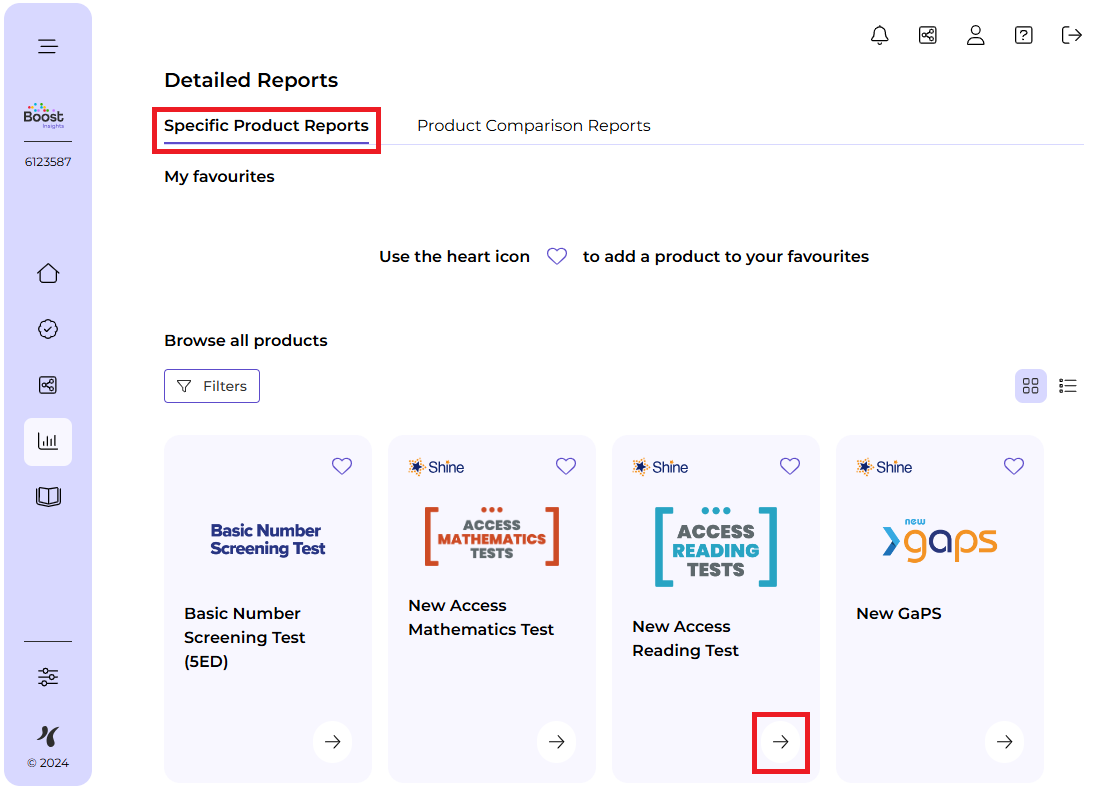Image resolution: width=1105 pixels, height=797 pixels.
Task: Click the logout icon in header
Action: click(x=1071, y=36)
